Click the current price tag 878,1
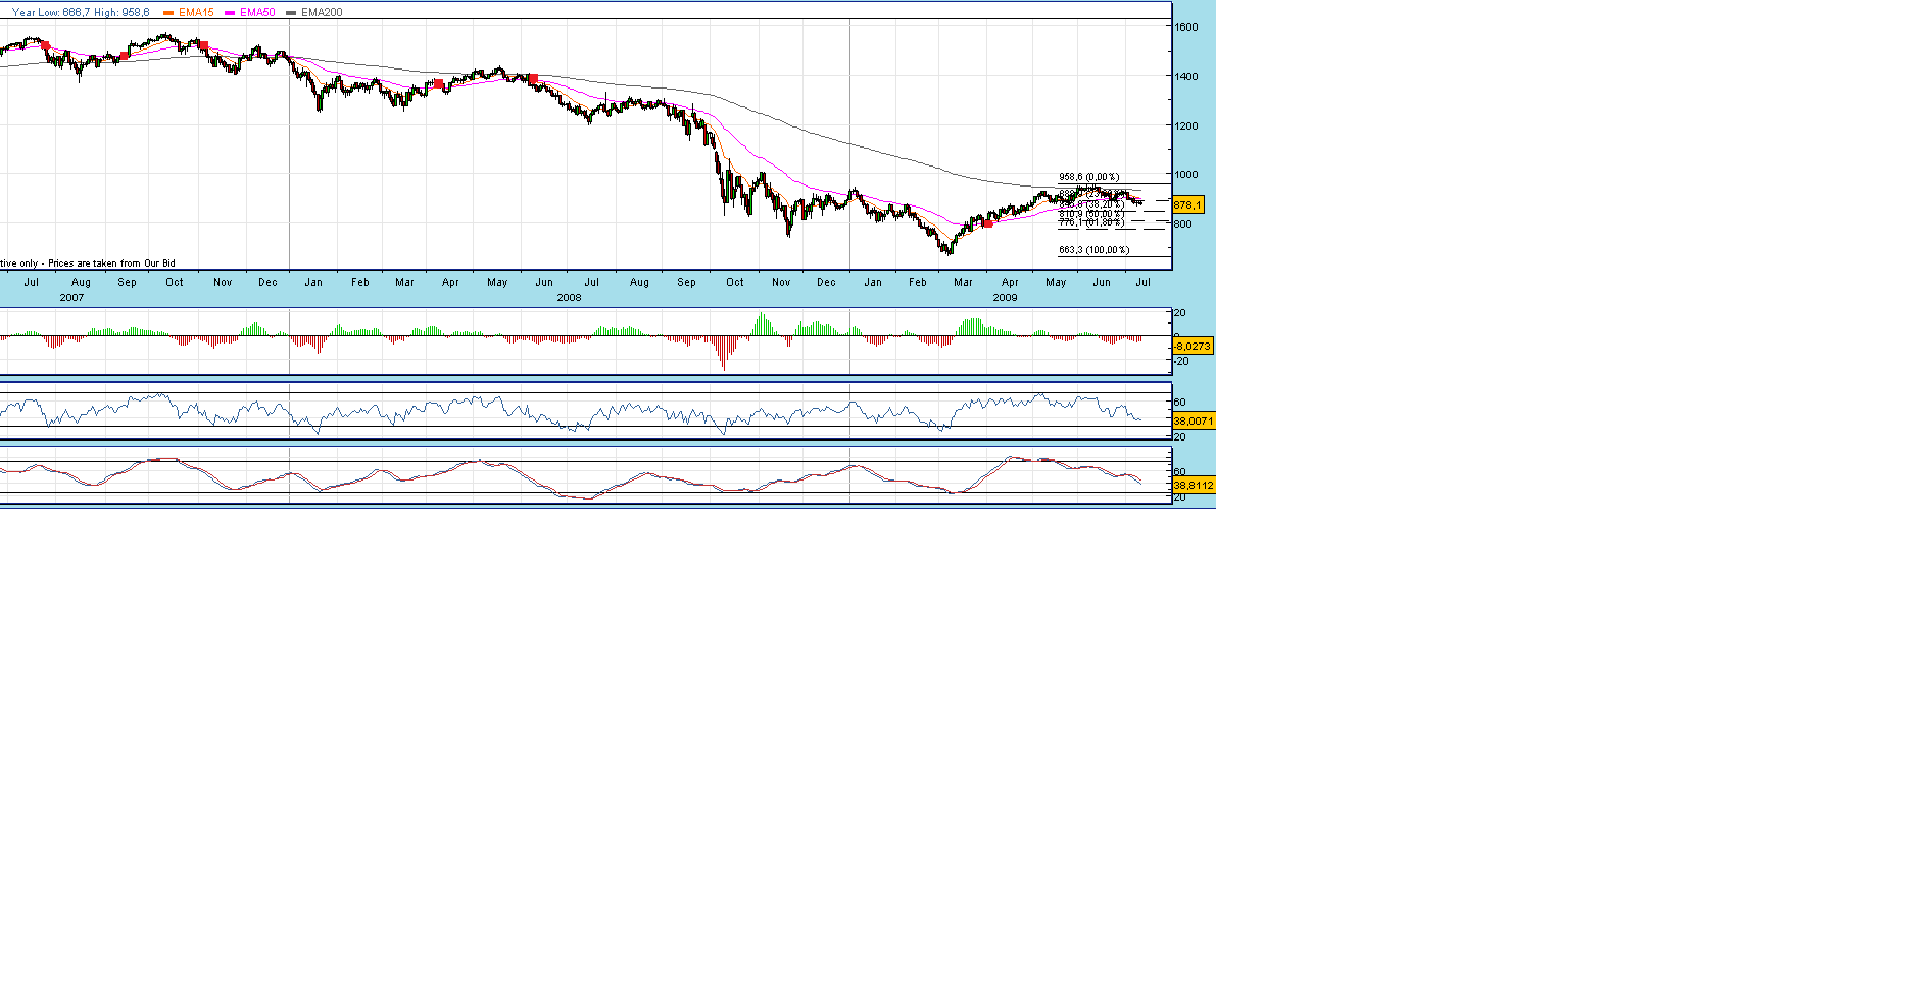 [1188, 205]
